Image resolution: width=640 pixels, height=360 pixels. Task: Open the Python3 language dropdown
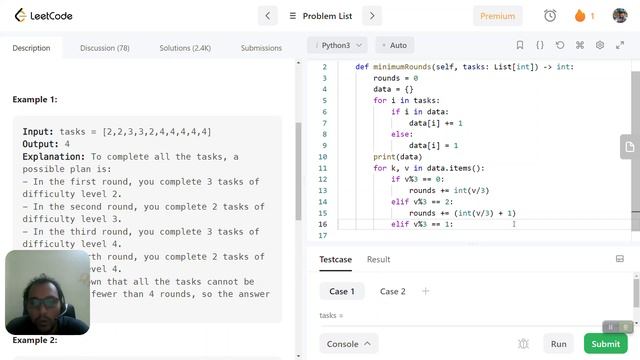(x=338, y=45)
